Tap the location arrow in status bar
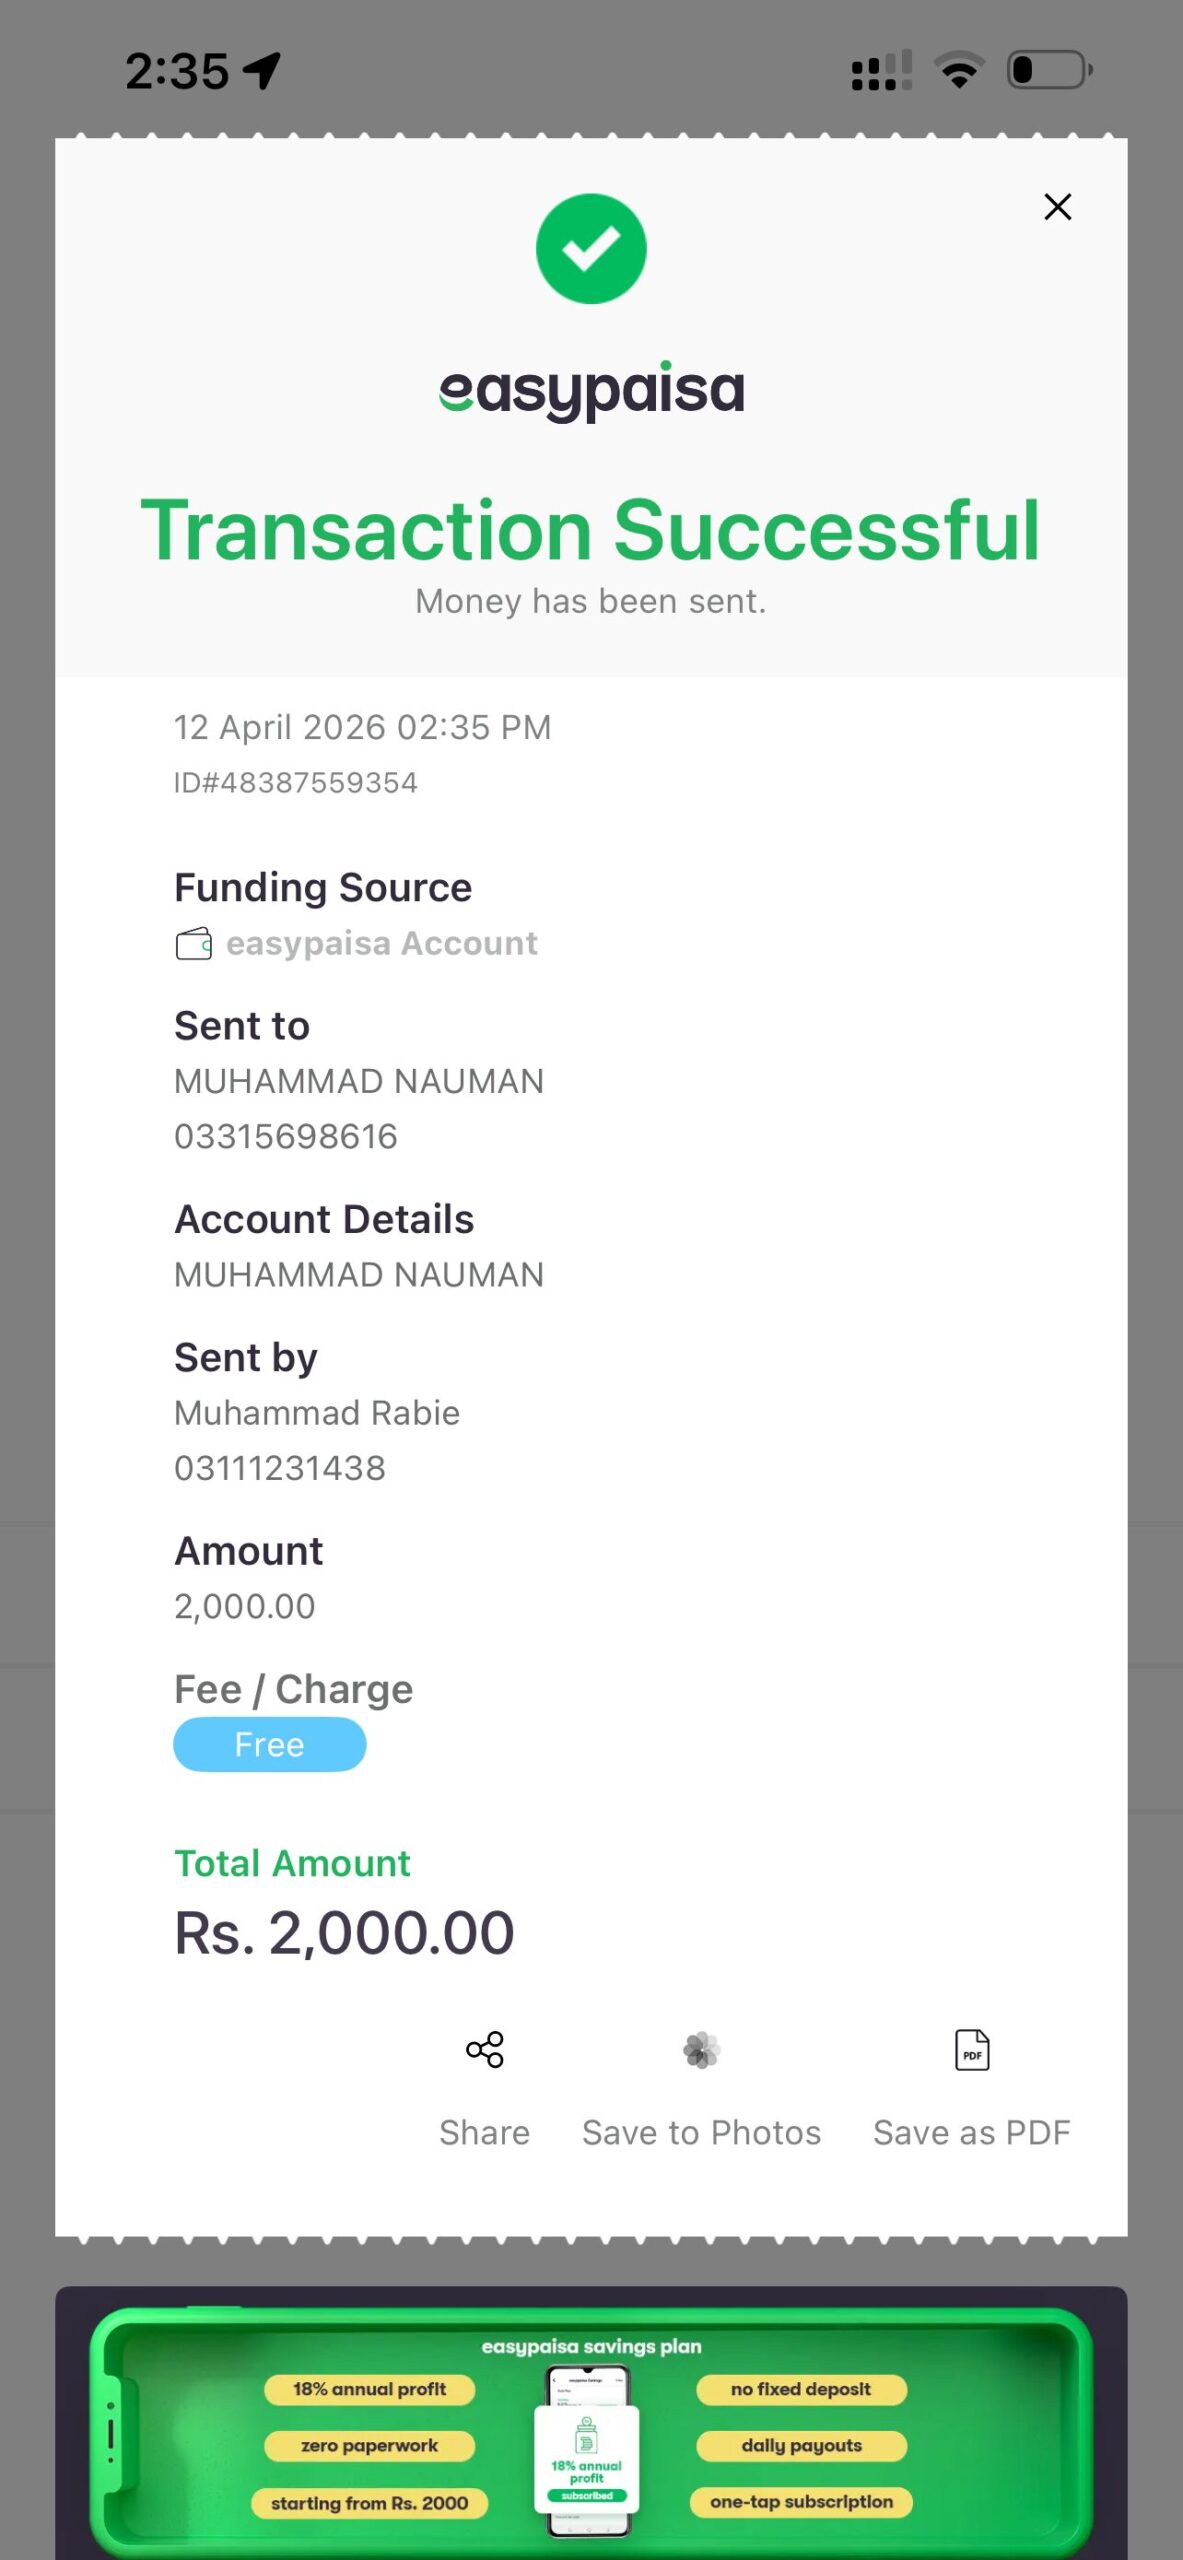The width and height of the screenshot is (1183, 2560). [x=263, y=71]
